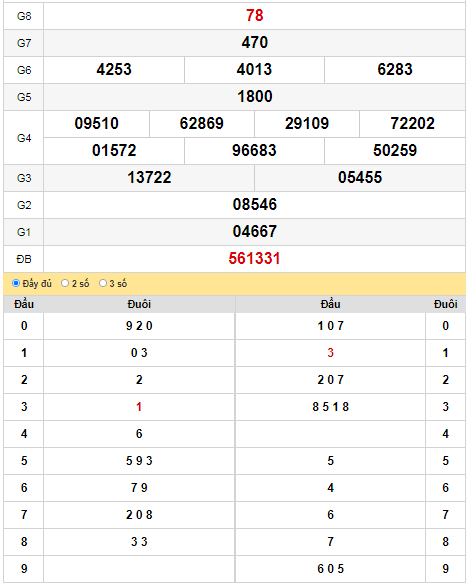Select the G7 result 470
Image resolution: width=468 pixels, height=587 pixels.
255,43
